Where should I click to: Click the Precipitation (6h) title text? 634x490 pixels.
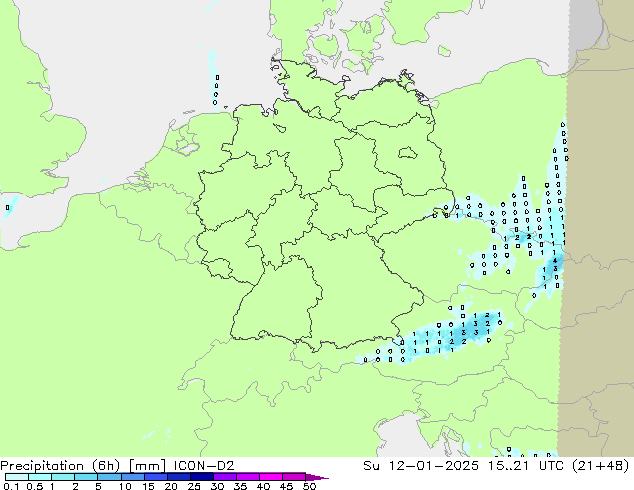pyautogui.click(x=60, y=466)
